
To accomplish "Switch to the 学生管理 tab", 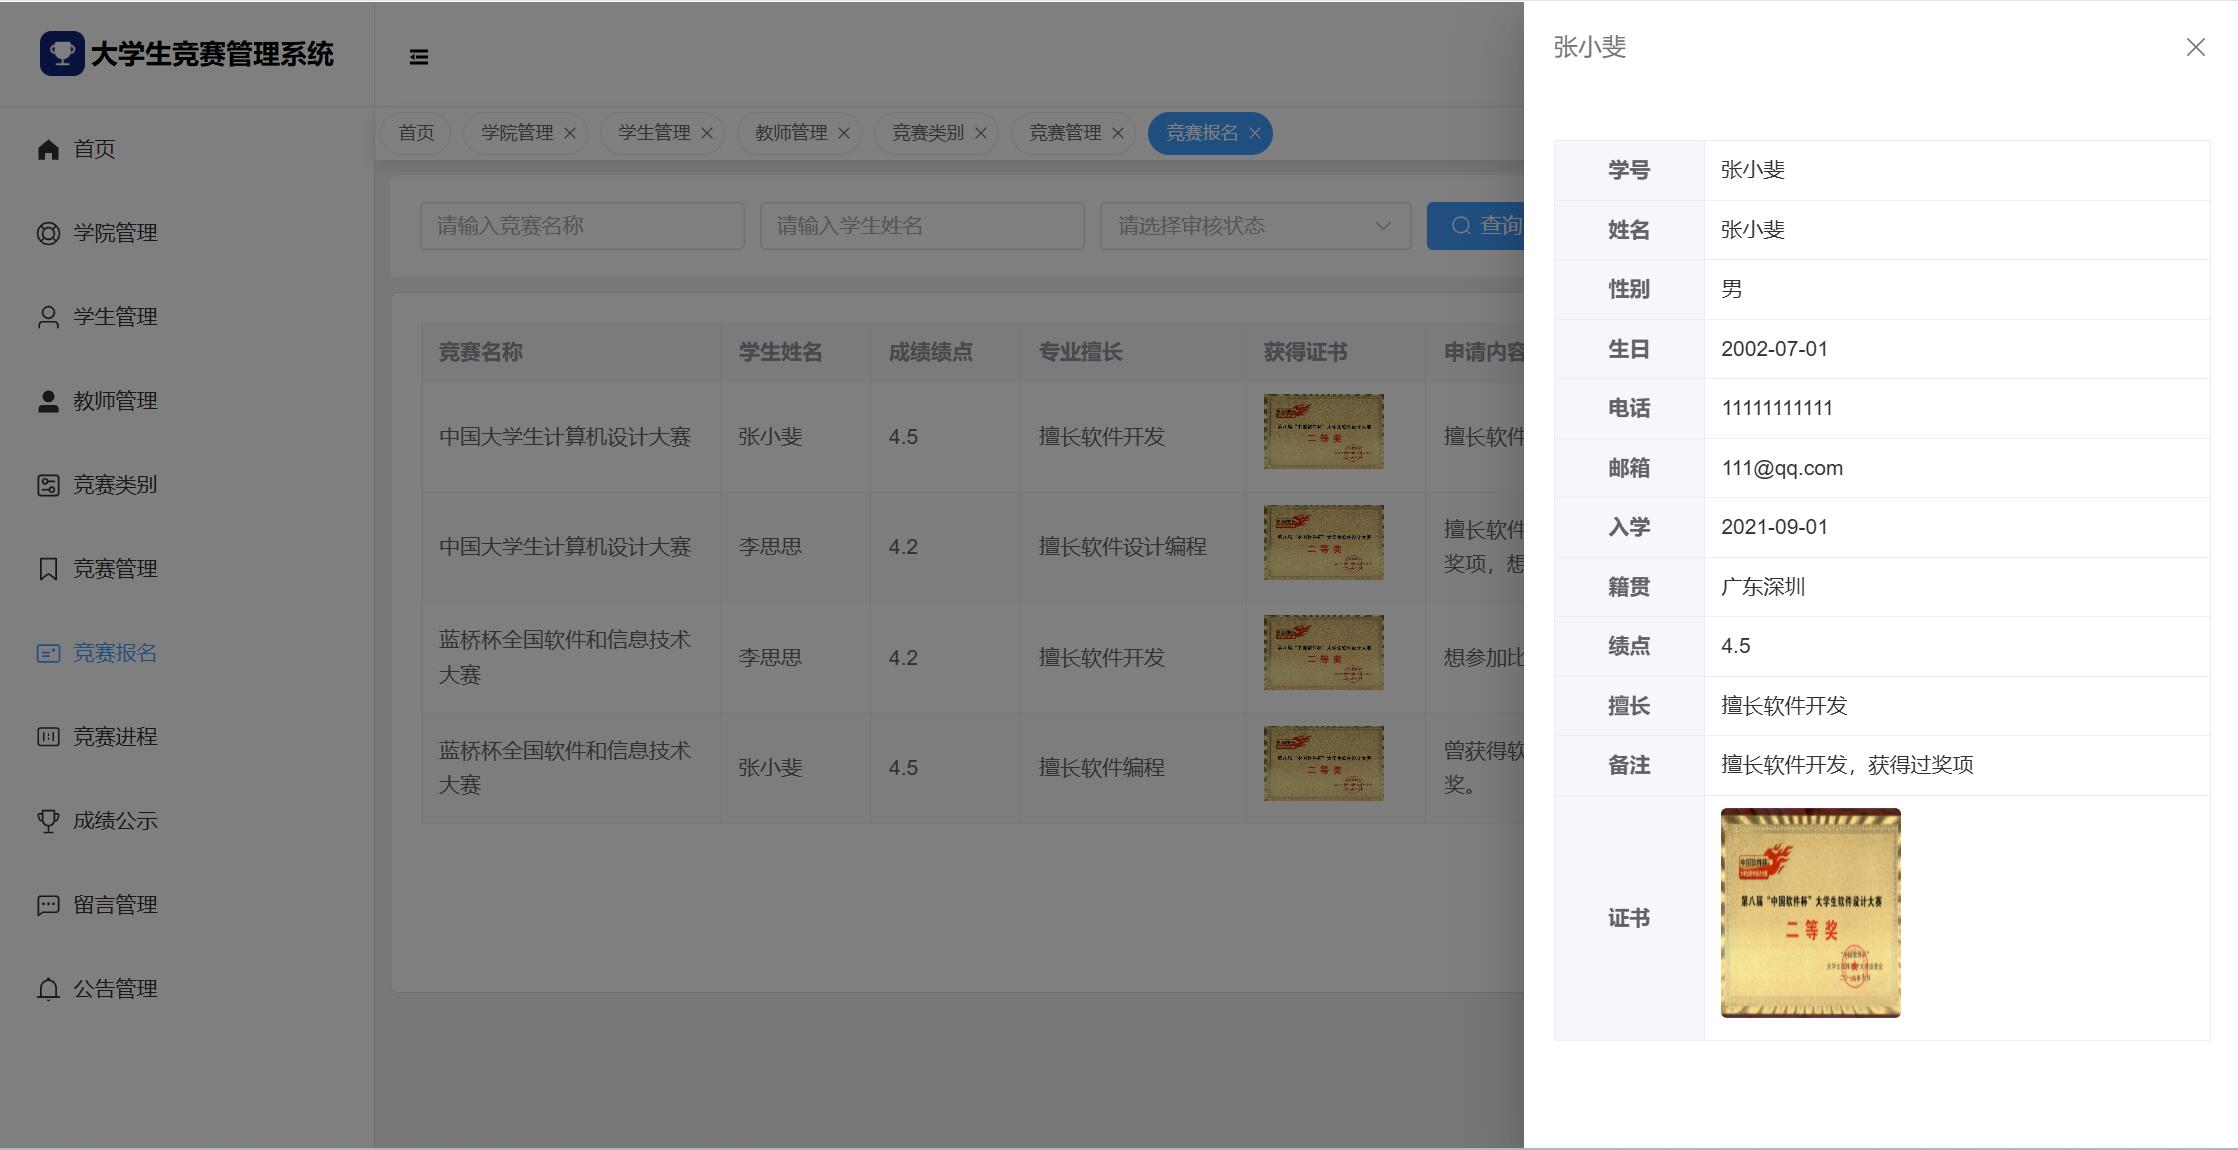I will point(654,133).
